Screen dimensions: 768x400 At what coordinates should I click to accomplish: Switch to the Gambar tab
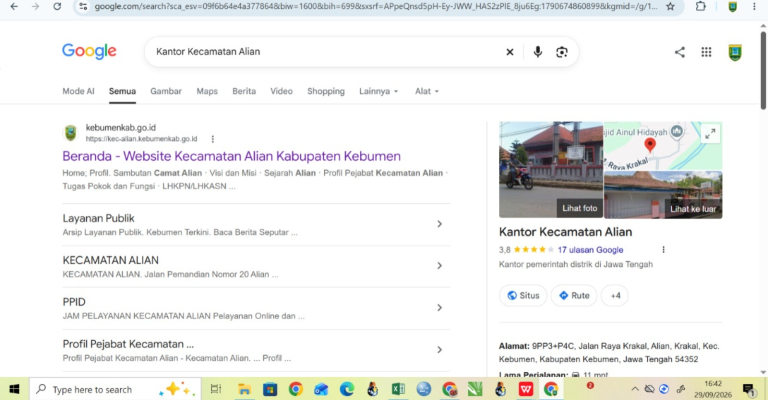(166, 91)
